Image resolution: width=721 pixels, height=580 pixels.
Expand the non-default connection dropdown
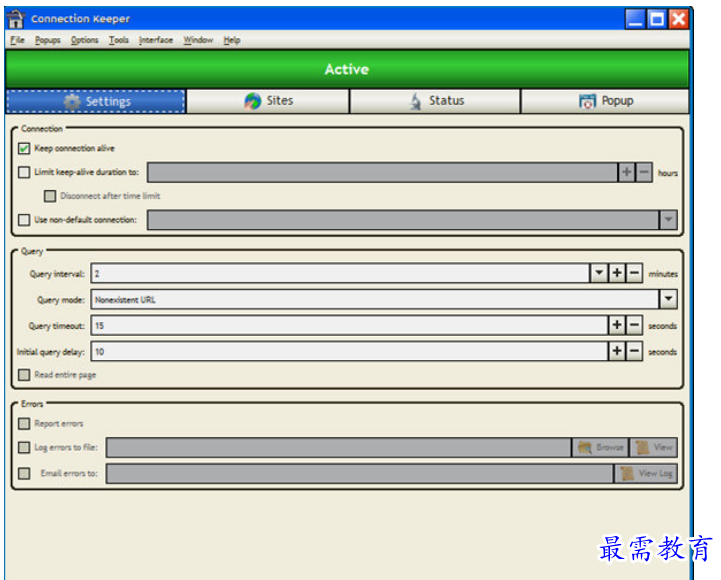point(668,220)
